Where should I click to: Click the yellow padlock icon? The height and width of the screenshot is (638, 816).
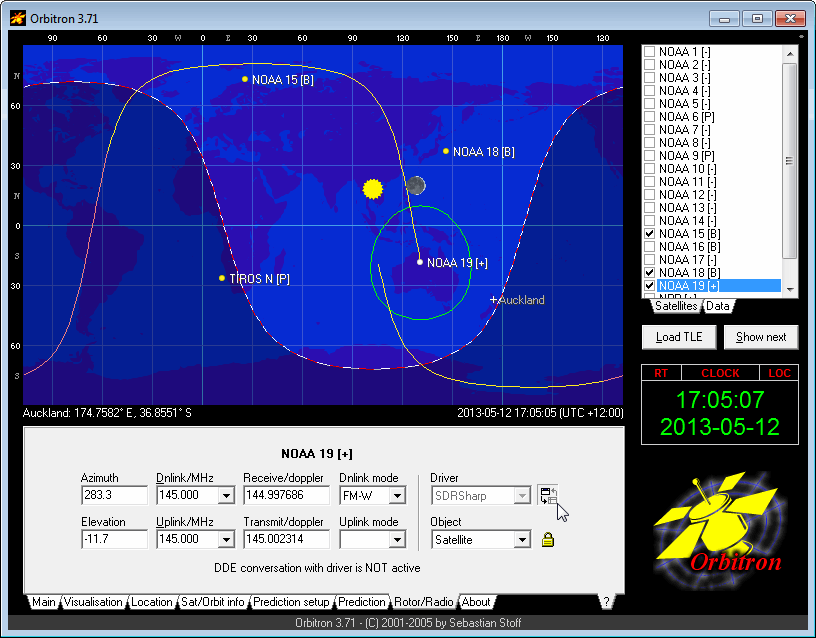[x=547, y=540]
